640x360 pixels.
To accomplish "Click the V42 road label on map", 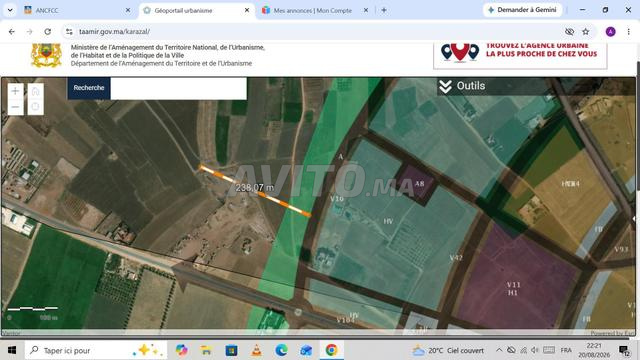I will [456, 258].
